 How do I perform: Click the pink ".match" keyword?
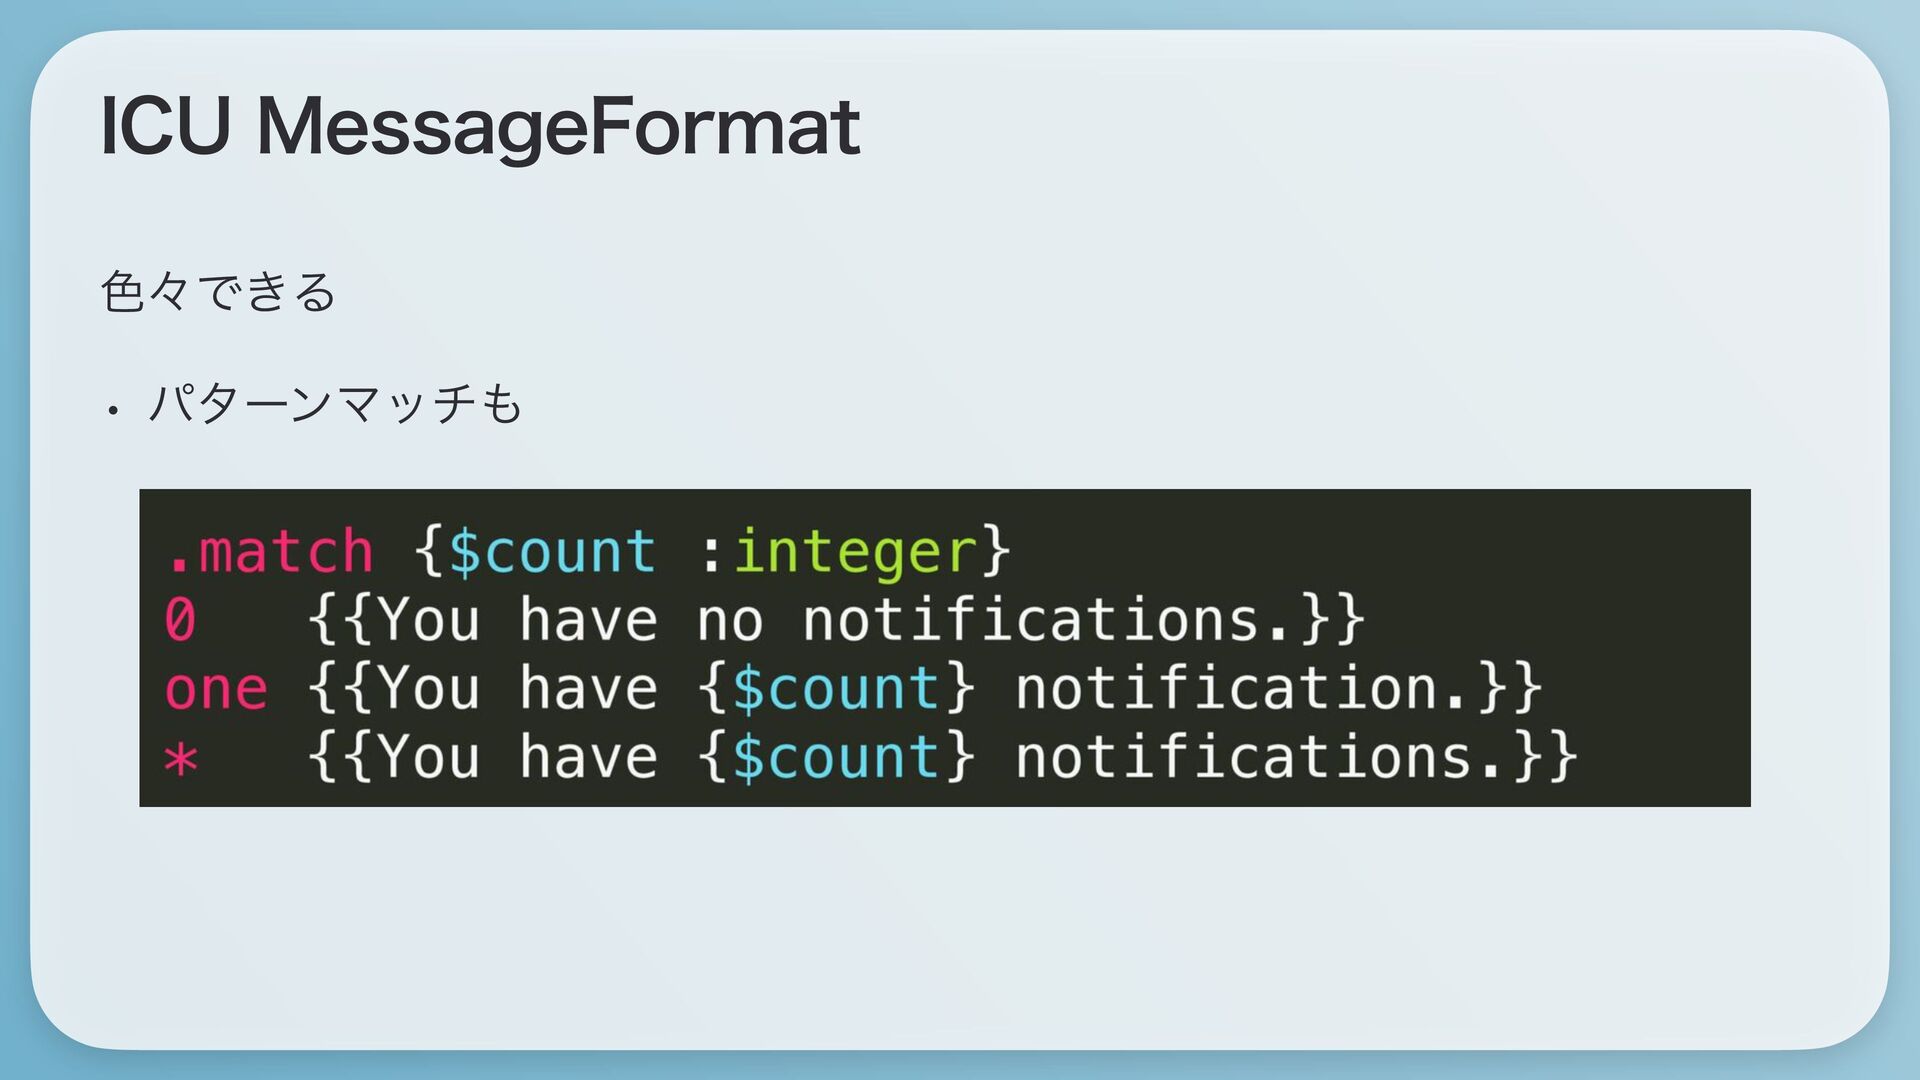point(270,551)
